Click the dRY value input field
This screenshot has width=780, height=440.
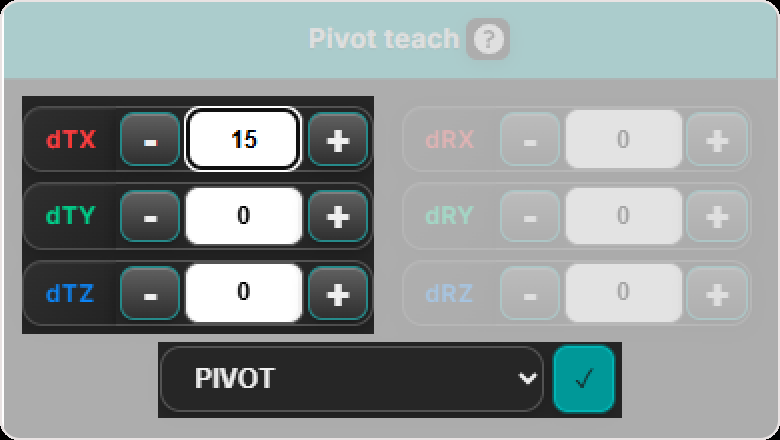623,216
